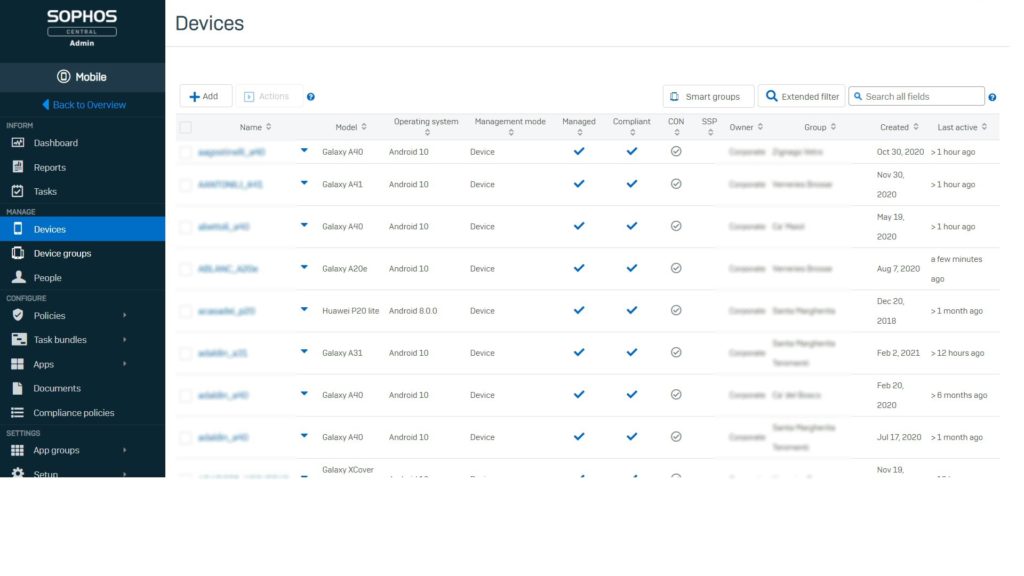The width and height of the screenshot is (1024, 576).
Task: Sort devices by Last active arrows
Action: (984, 127)
